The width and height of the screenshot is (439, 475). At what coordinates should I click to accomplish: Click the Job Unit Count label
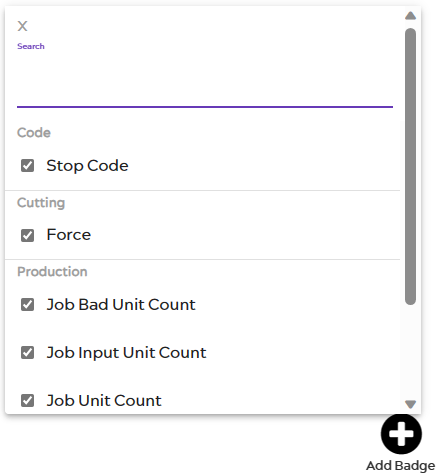pos(104,400)
